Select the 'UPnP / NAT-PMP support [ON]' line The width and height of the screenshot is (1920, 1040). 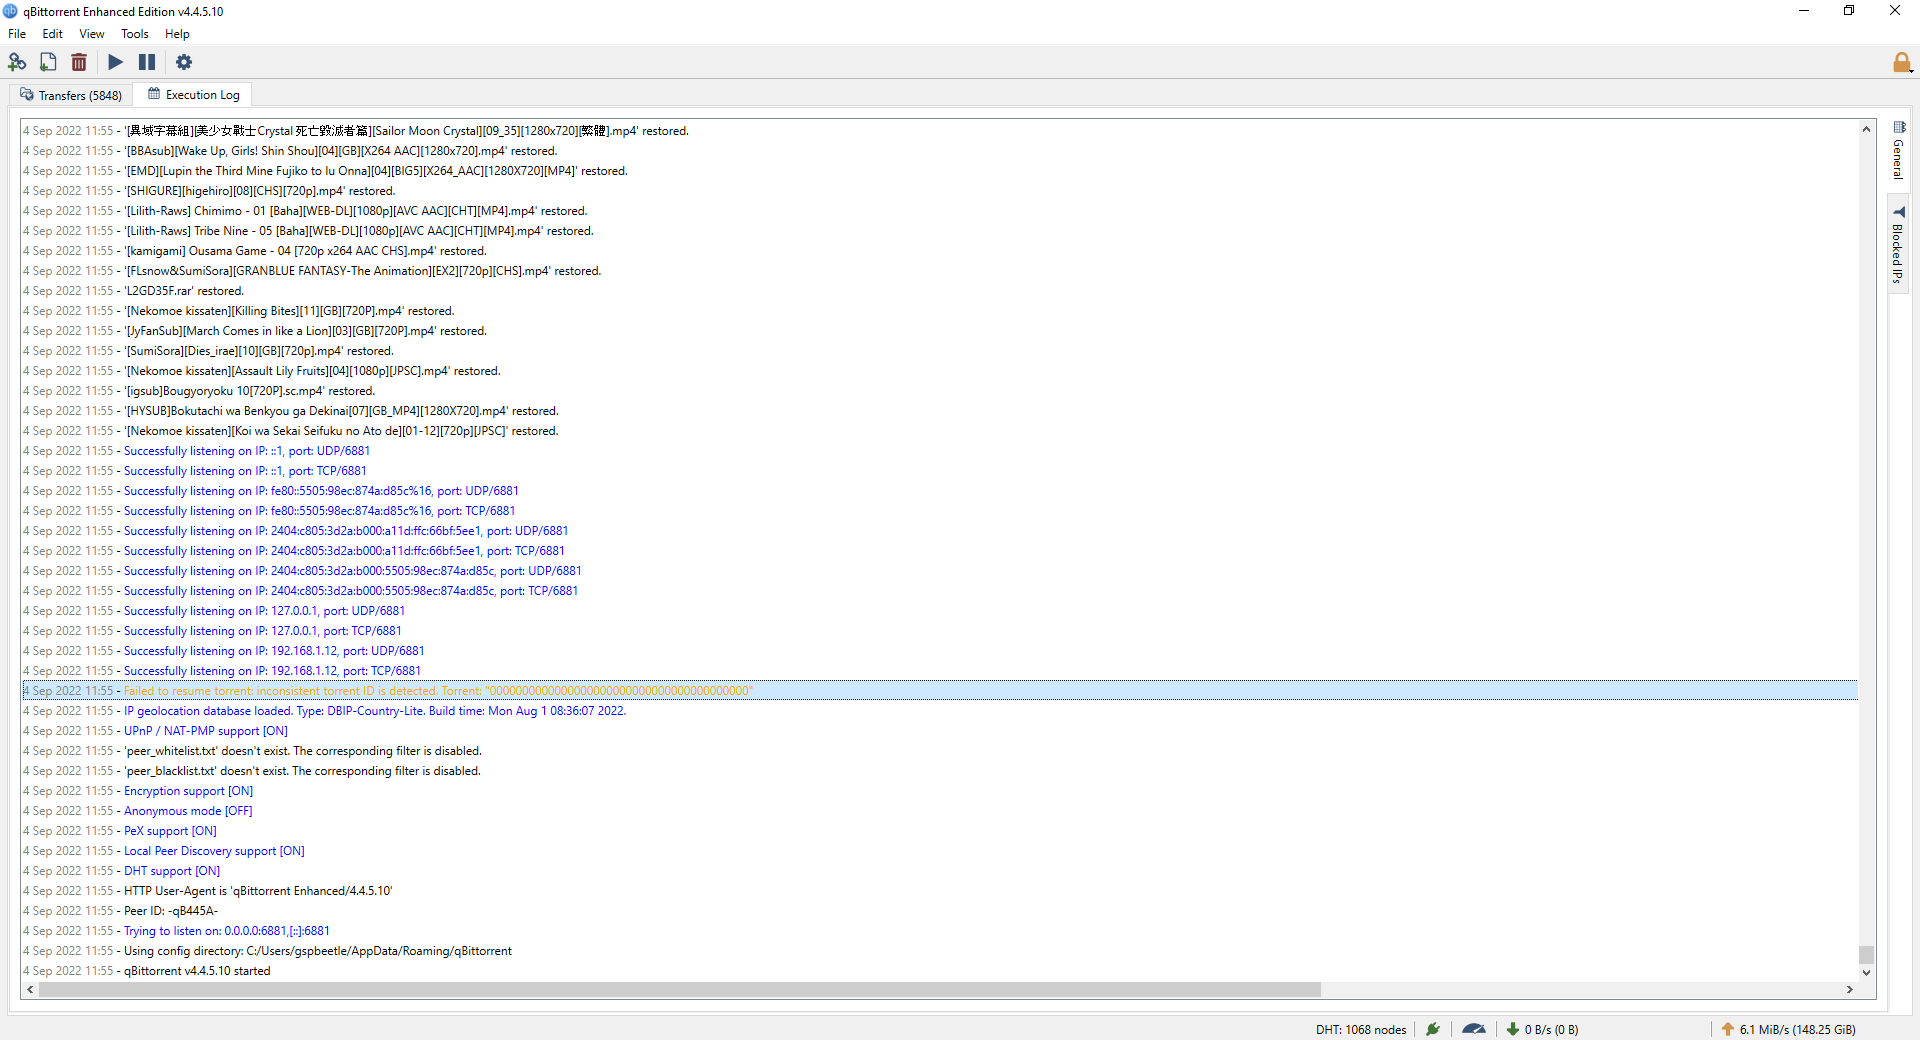click(939, 731)
